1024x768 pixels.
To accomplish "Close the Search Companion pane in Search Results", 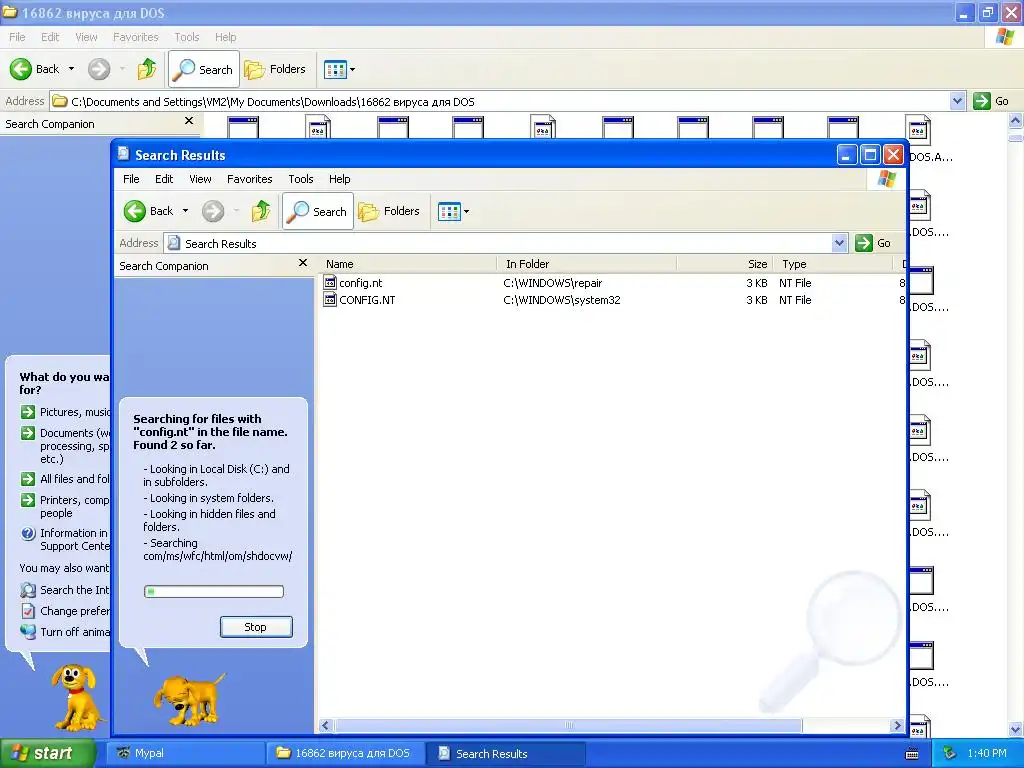I will [302, 263].
